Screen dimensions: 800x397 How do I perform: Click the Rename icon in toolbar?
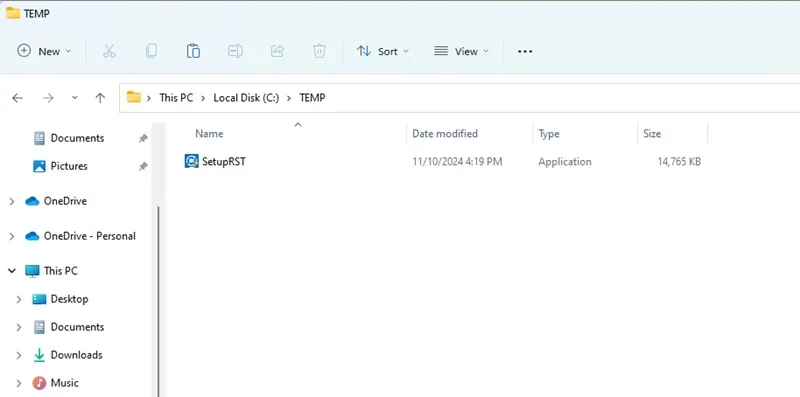click(235, 51)
